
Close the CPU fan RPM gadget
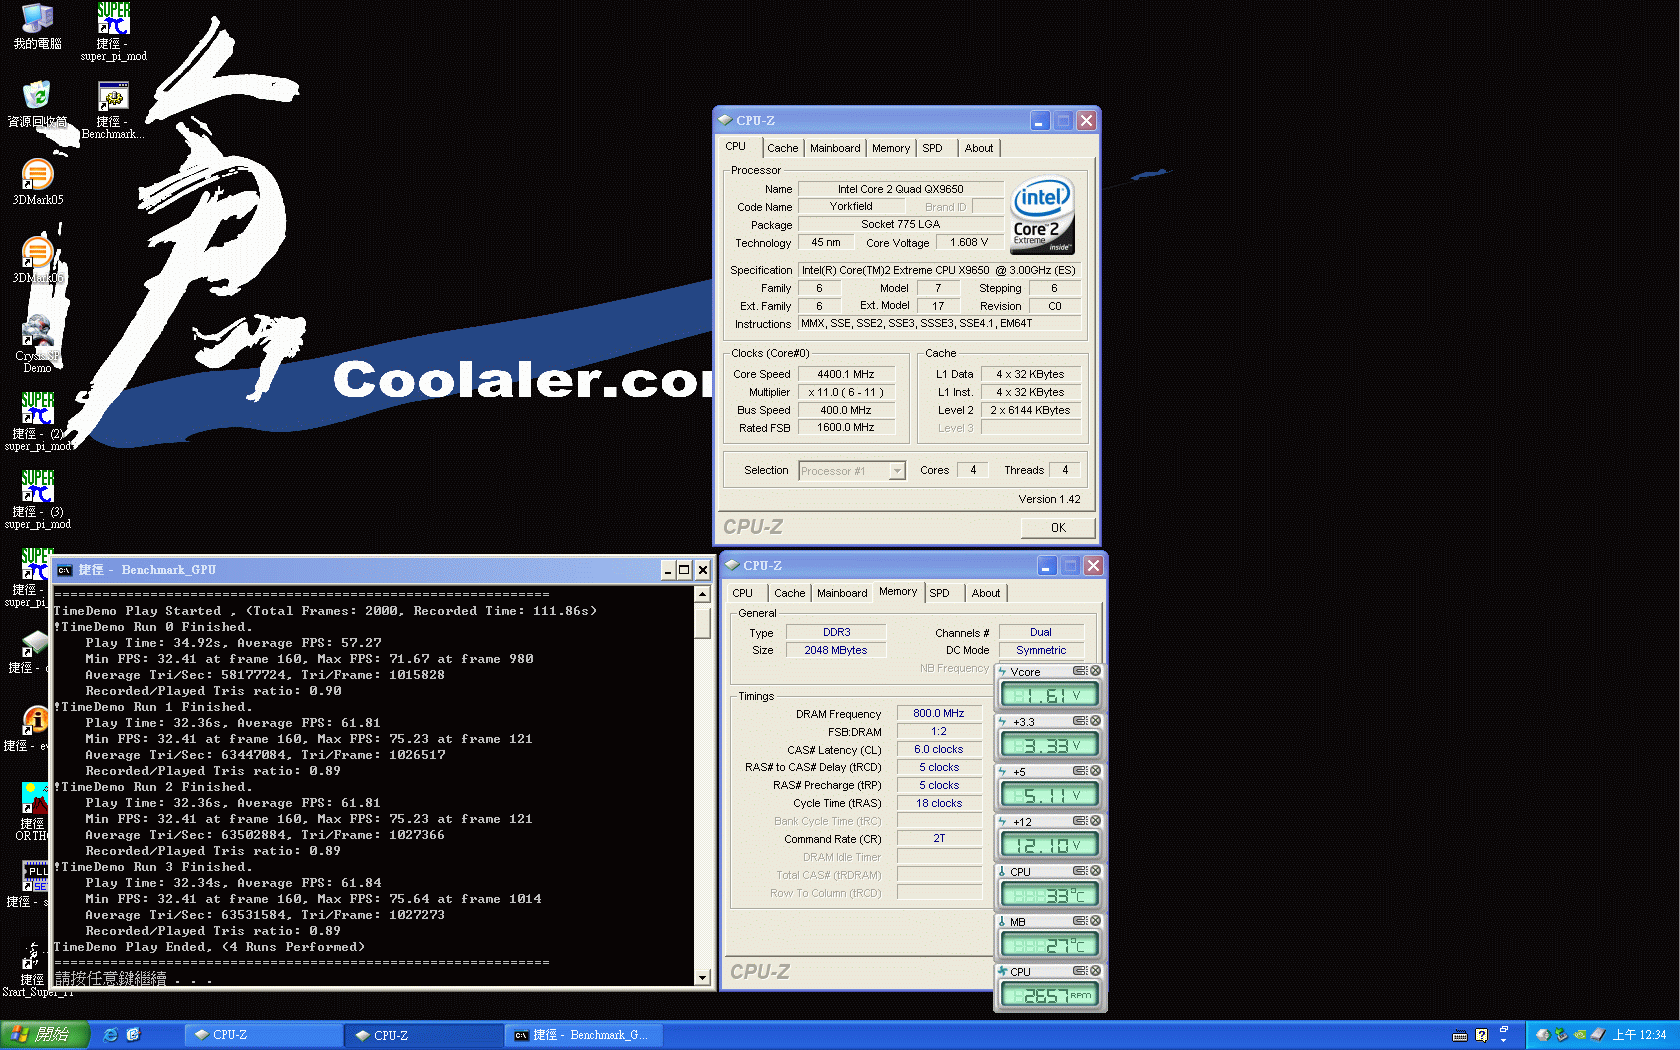1095,971
